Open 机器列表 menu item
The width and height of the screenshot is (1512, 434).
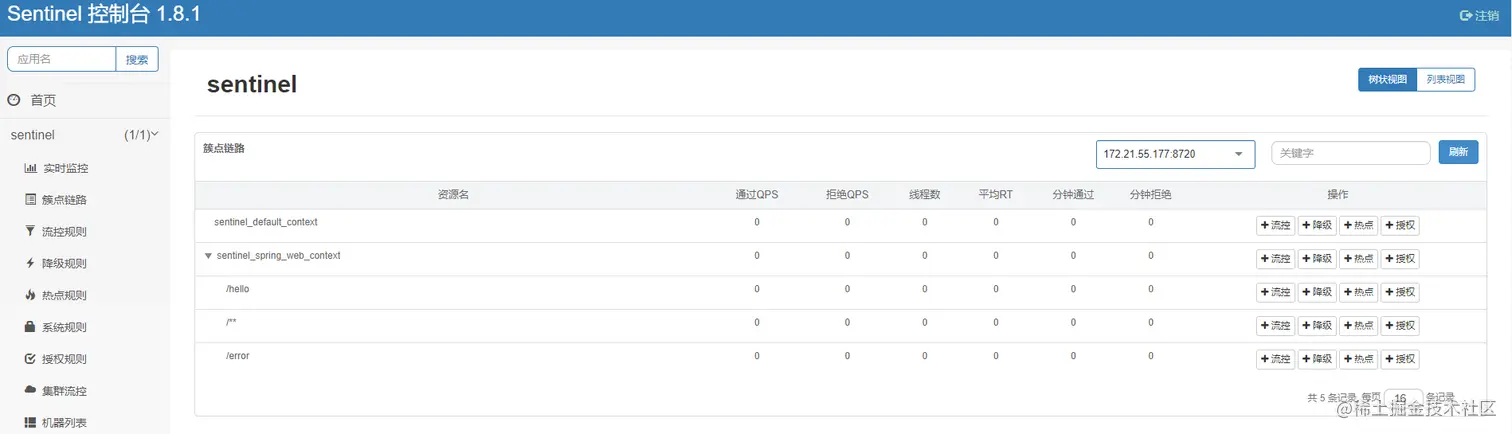tap(64, 423)
